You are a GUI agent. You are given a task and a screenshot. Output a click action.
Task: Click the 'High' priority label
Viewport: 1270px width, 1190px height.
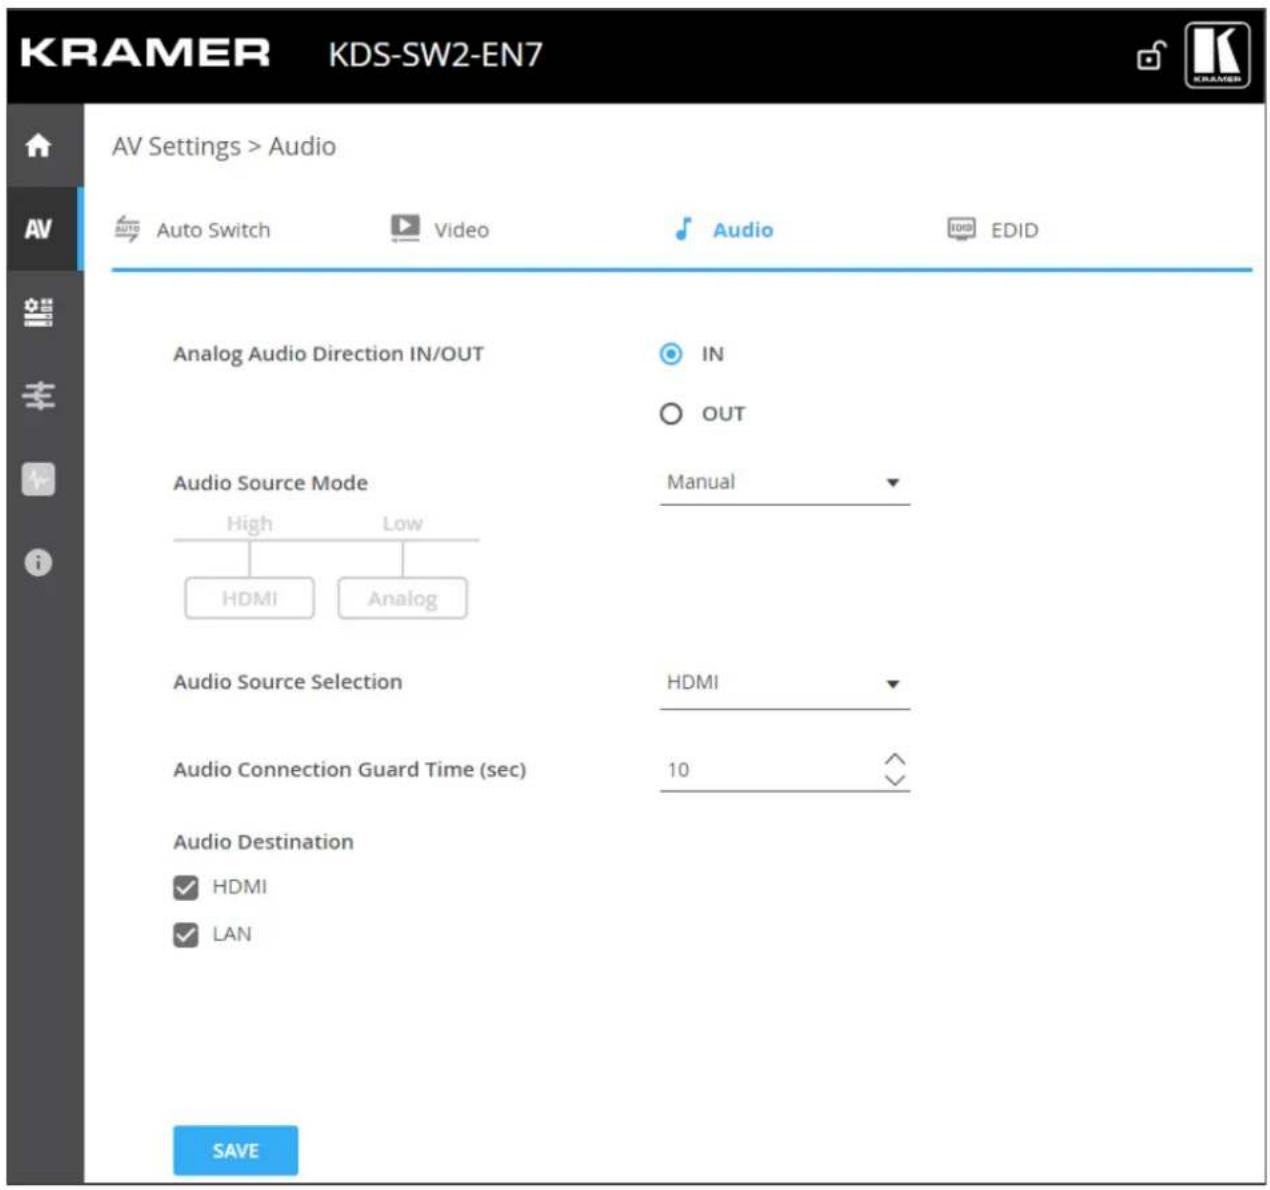[x=249, y=524]
